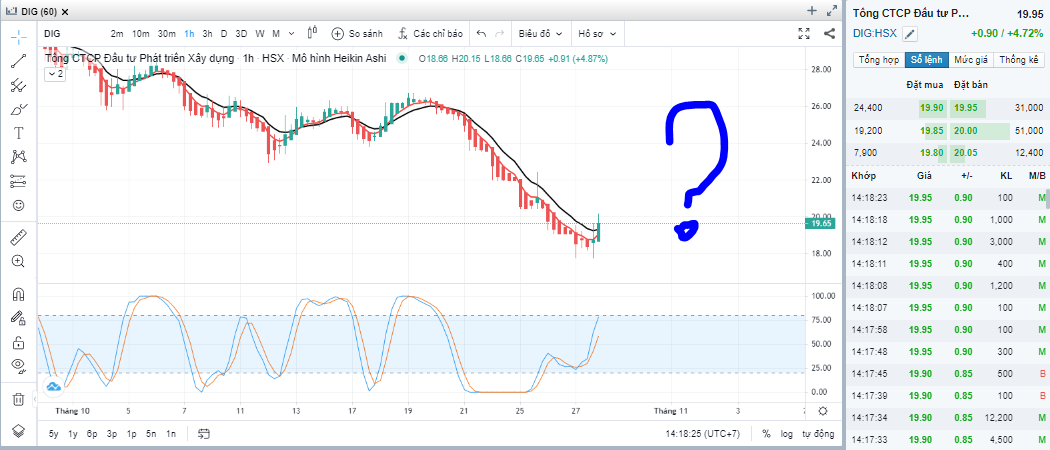Set chart range to 1y
This screenshot has height=450, width=1050.
(x=73, y=434)
